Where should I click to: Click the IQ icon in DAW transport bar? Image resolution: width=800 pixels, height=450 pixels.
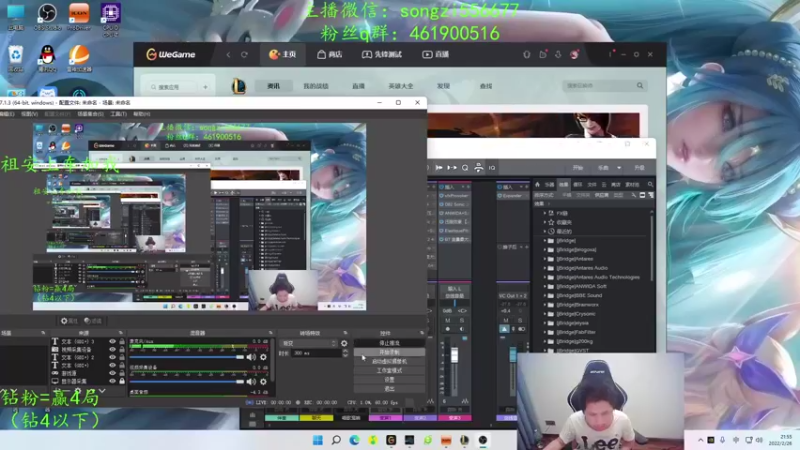(x=492, y=168)
